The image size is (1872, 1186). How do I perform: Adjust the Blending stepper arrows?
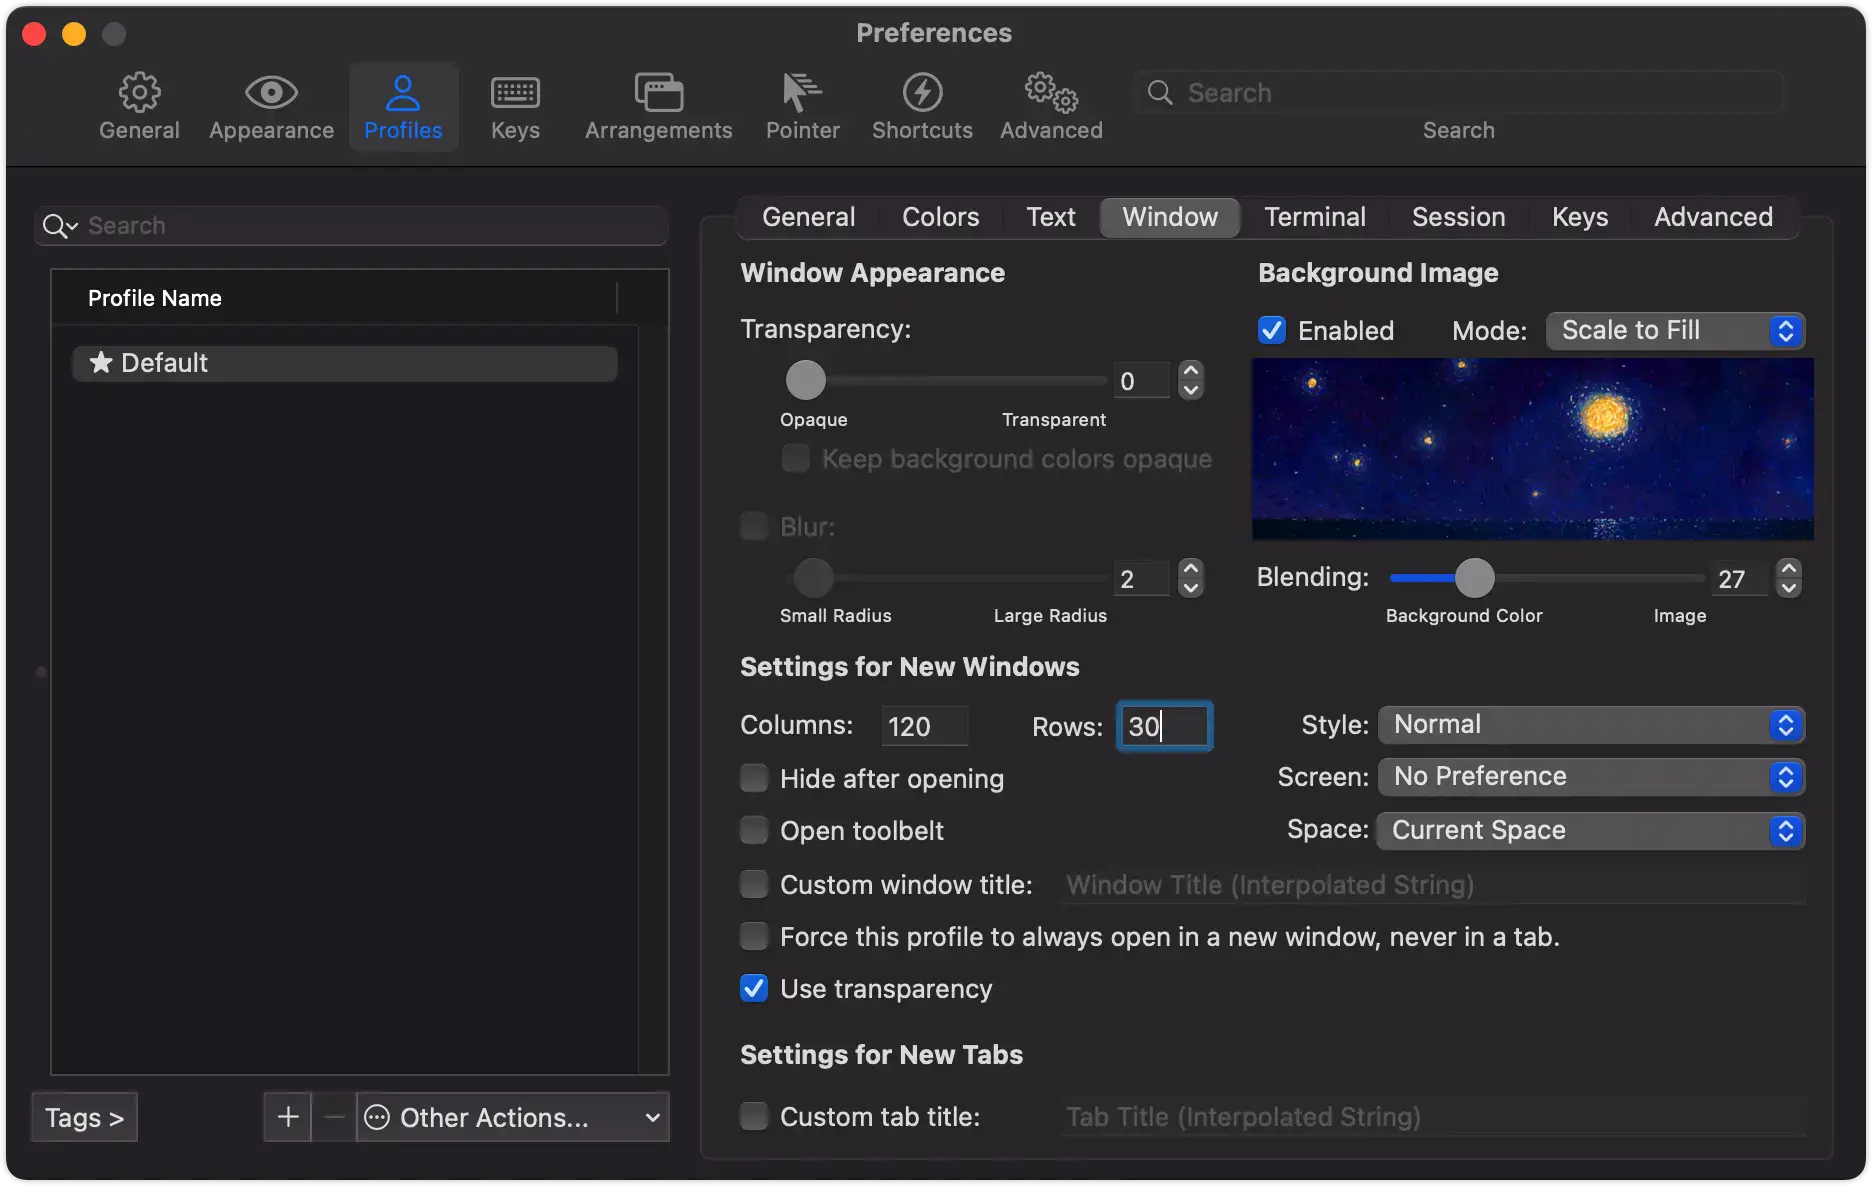click(1789, 578)
